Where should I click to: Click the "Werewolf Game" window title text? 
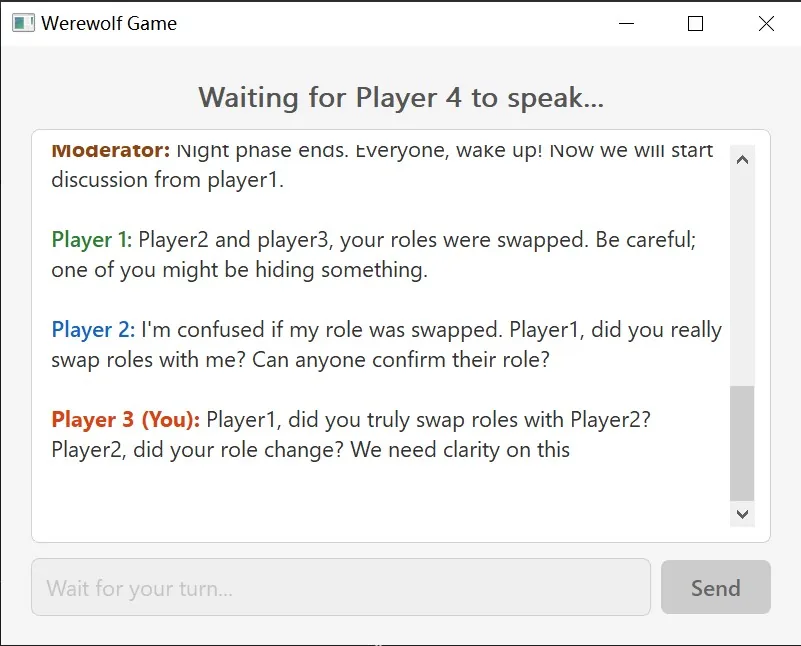point(109,23)
